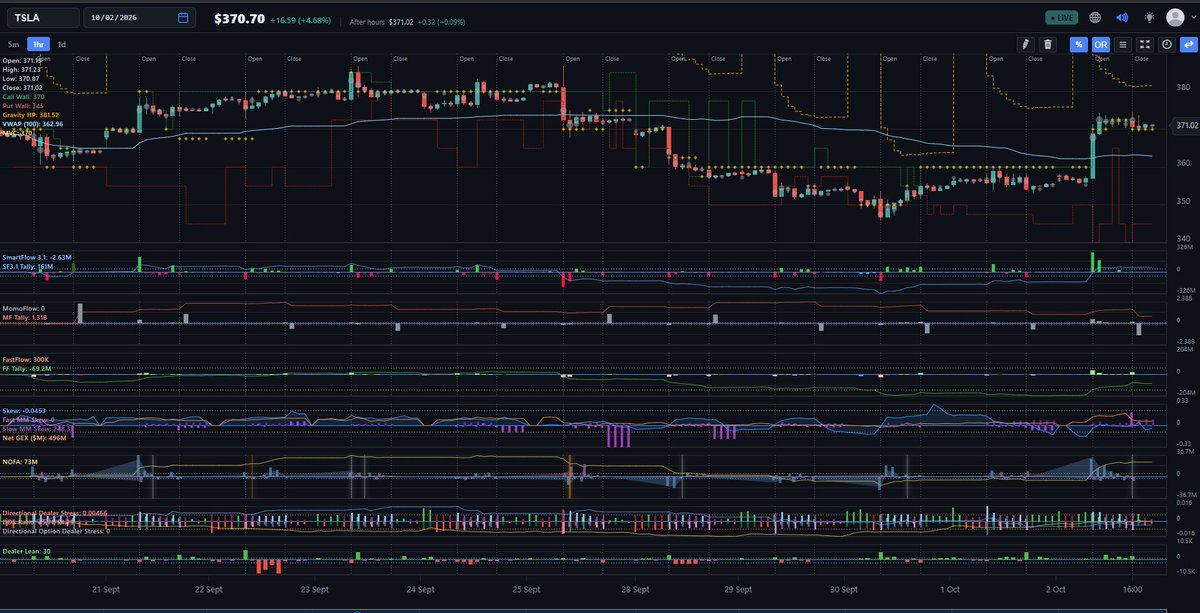
Task: Mute the sound alerts speaker icon
Action: 1122,18
